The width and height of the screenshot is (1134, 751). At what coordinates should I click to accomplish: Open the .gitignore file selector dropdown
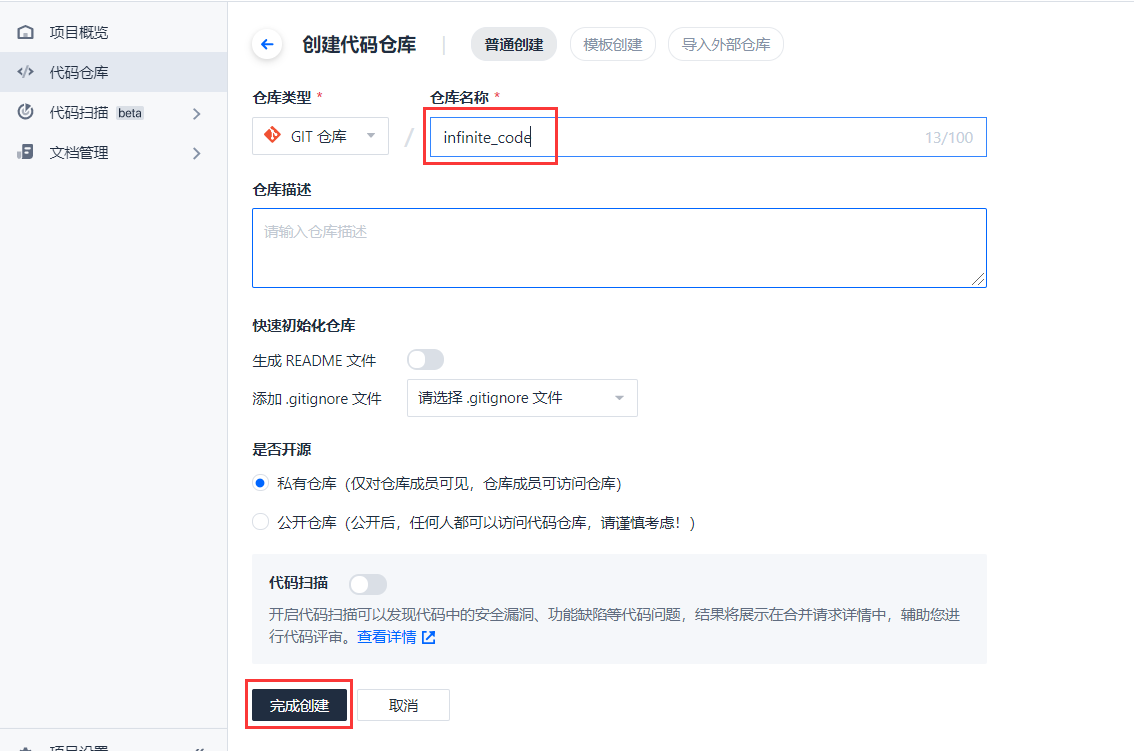(522, 398)
